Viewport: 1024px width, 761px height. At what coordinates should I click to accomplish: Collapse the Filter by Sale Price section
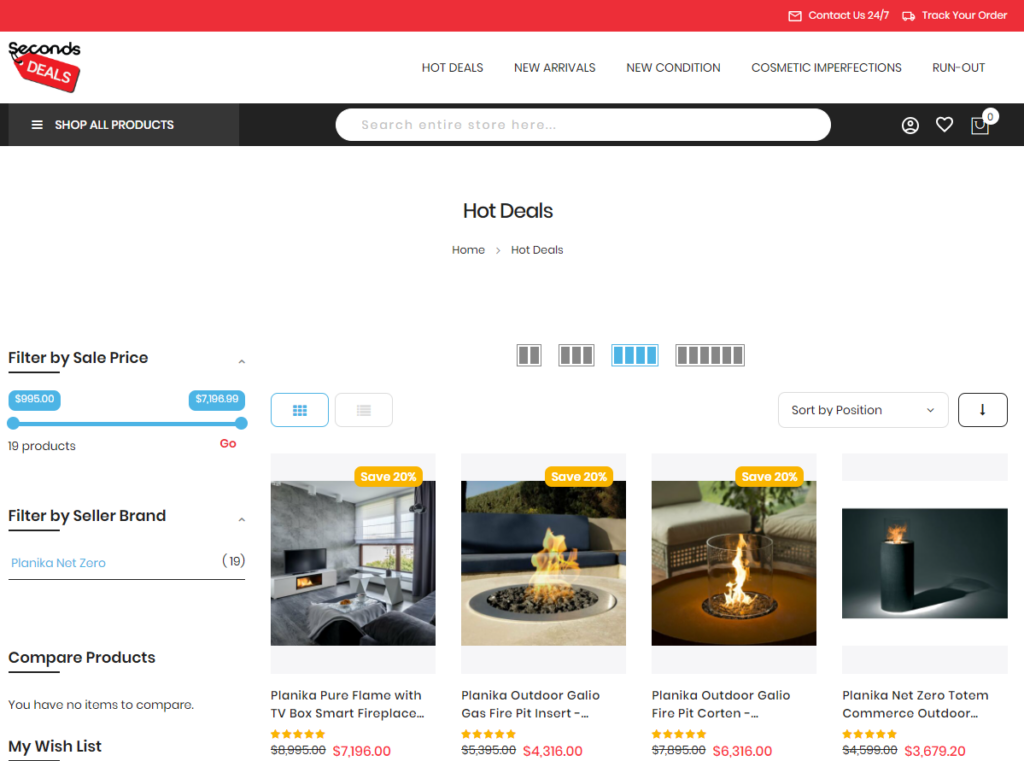point(241,361)
